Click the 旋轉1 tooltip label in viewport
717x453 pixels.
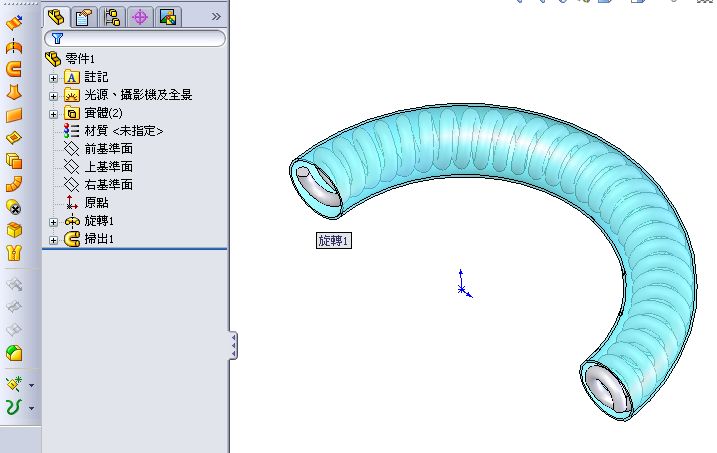coord(334,240)
